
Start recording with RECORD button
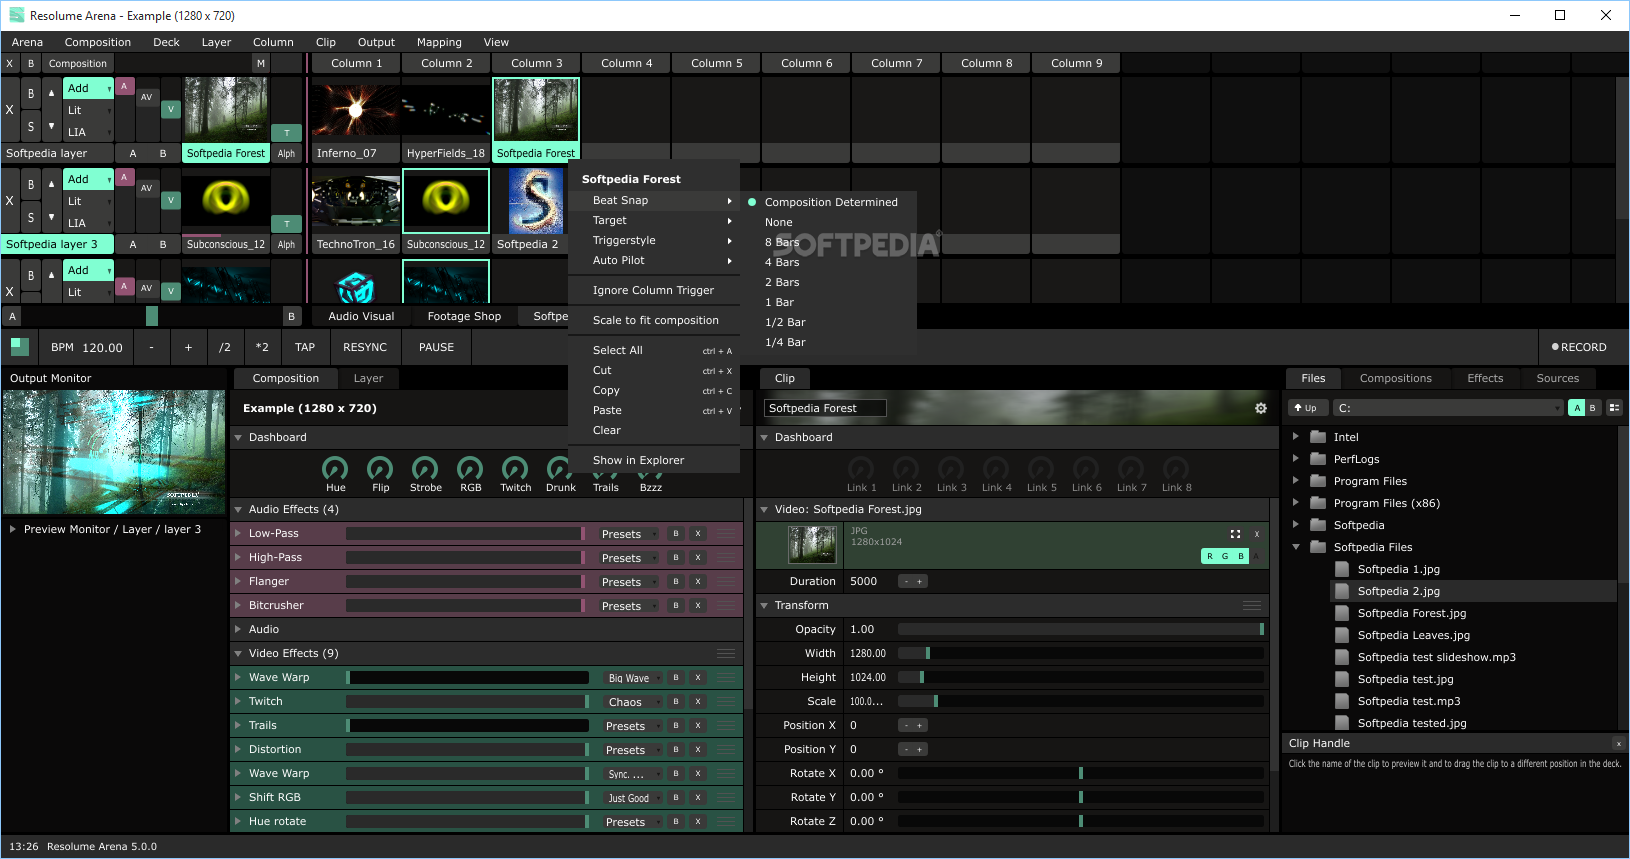click(x=1579, y=347)
